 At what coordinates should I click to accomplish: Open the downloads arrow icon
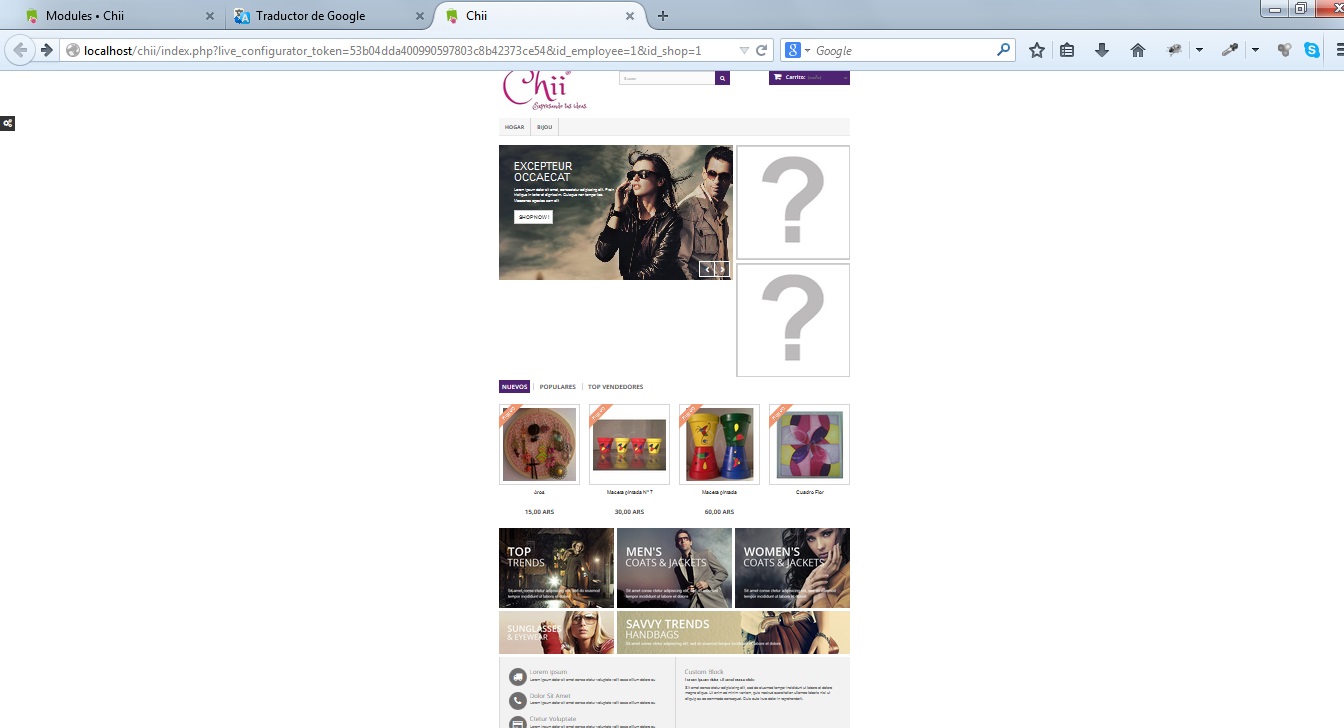point(1102,50)
